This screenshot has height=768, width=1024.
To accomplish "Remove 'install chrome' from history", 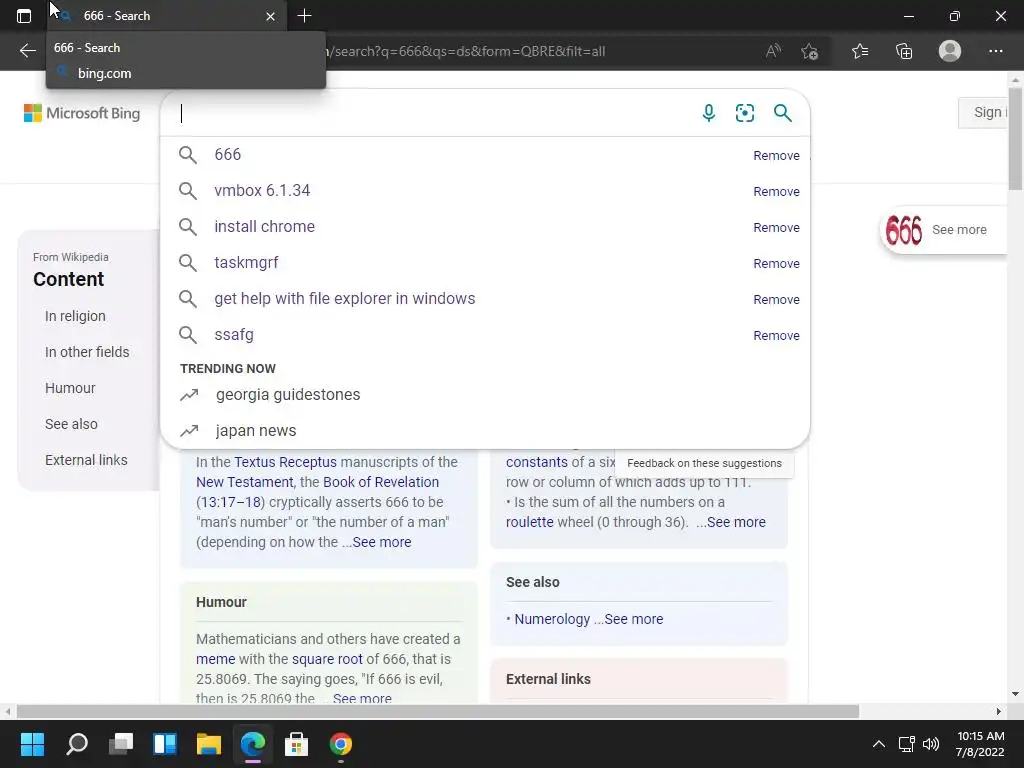I will pos(776,227).
